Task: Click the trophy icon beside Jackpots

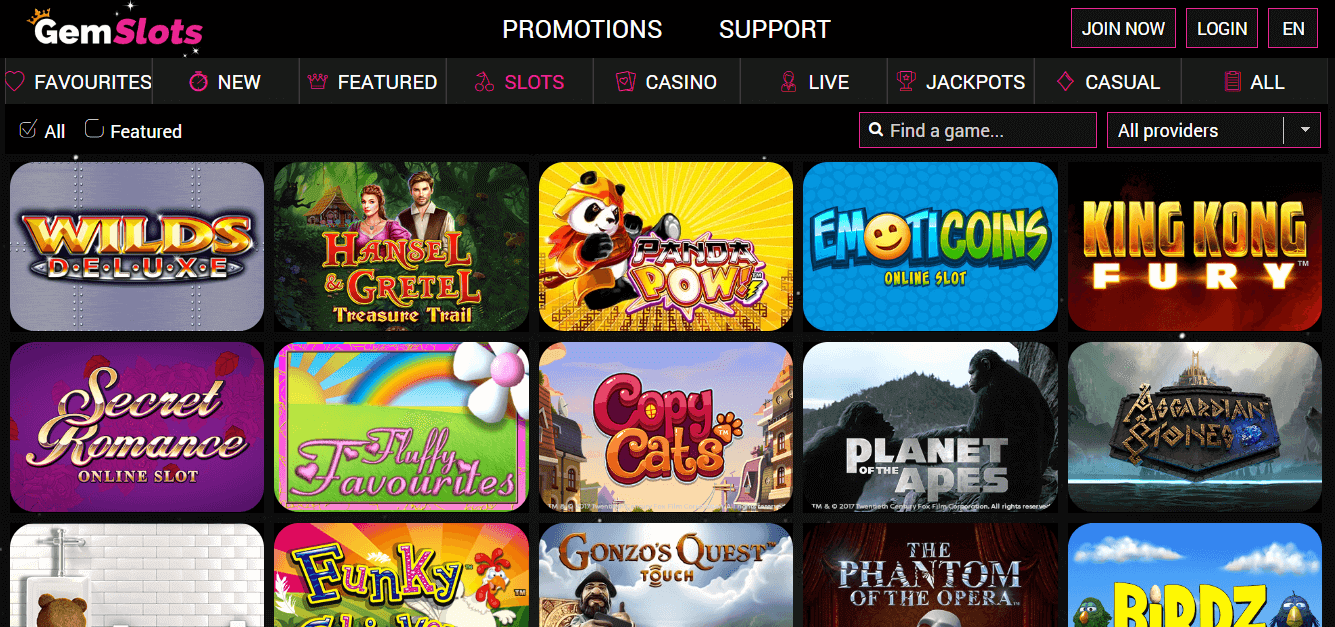Action: (907, 82)
